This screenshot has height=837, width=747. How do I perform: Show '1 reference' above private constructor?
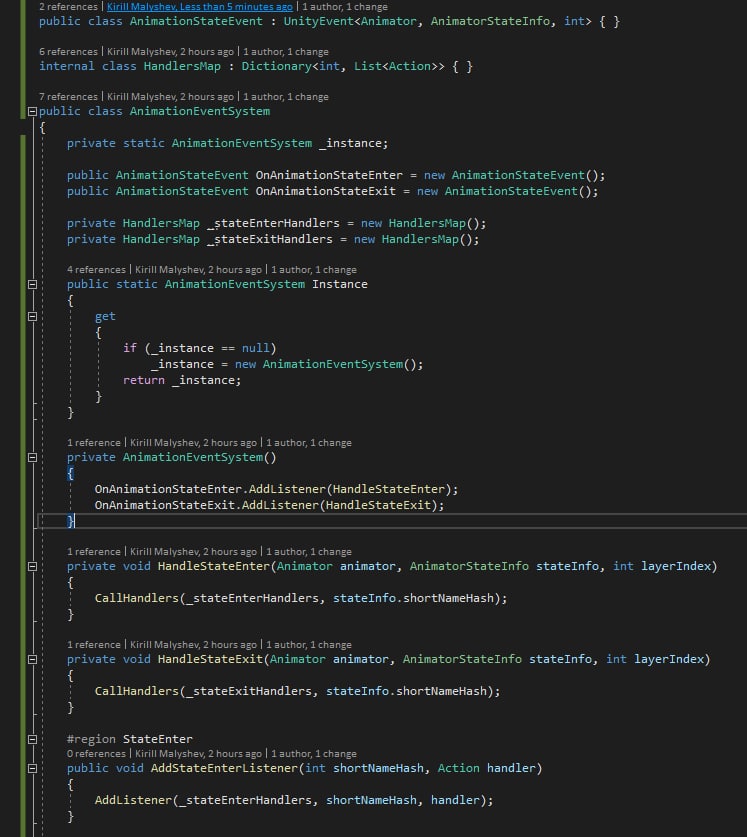coord(94,443)
